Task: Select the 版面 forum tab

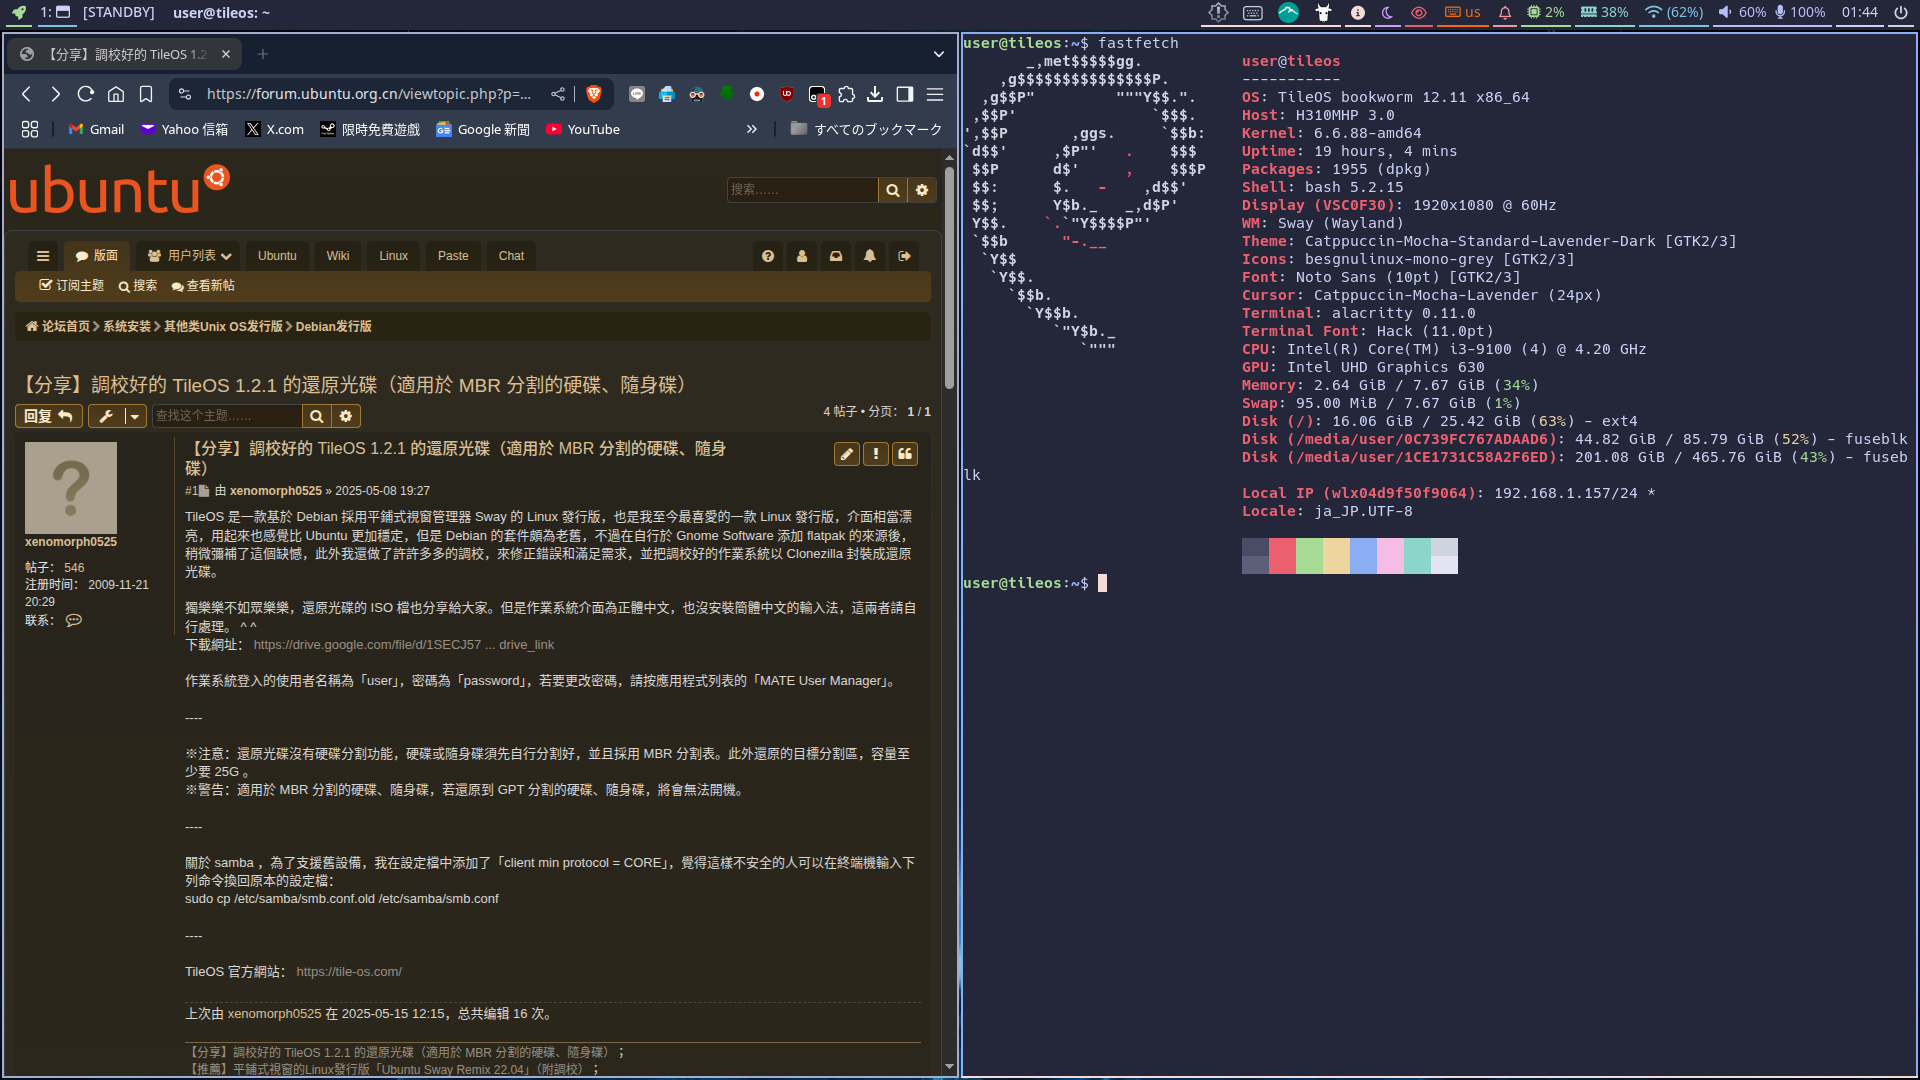Action: [x=97, y=256]
